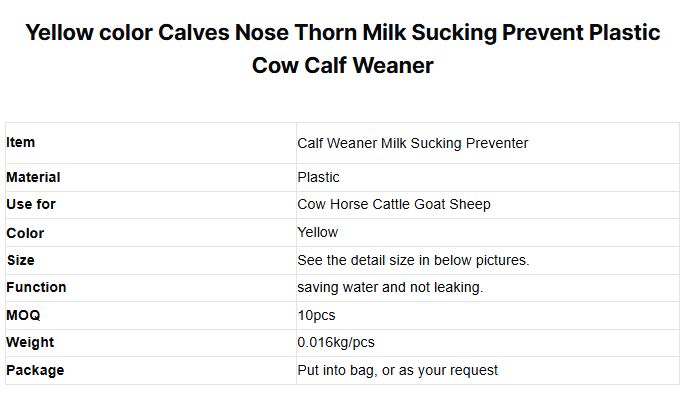Viewport: 694px width, 403px height.
Task: Click "Calf Weaner Milk Sucking Preventer" cell
Action: [412, 143]
